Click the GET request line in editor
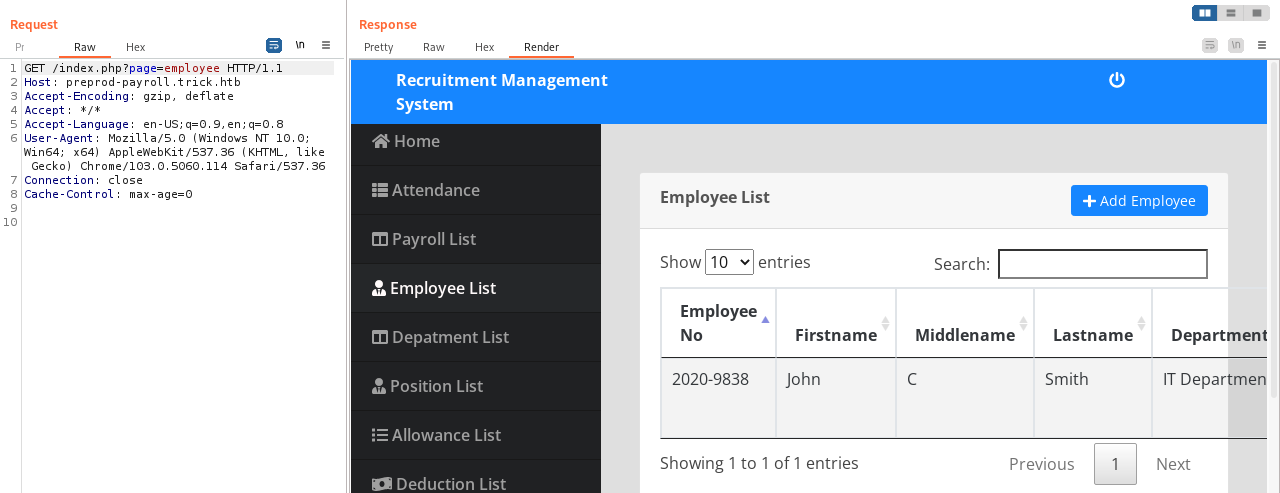The width and height of the screenshot is (1280, 493). tap(153, 68)
